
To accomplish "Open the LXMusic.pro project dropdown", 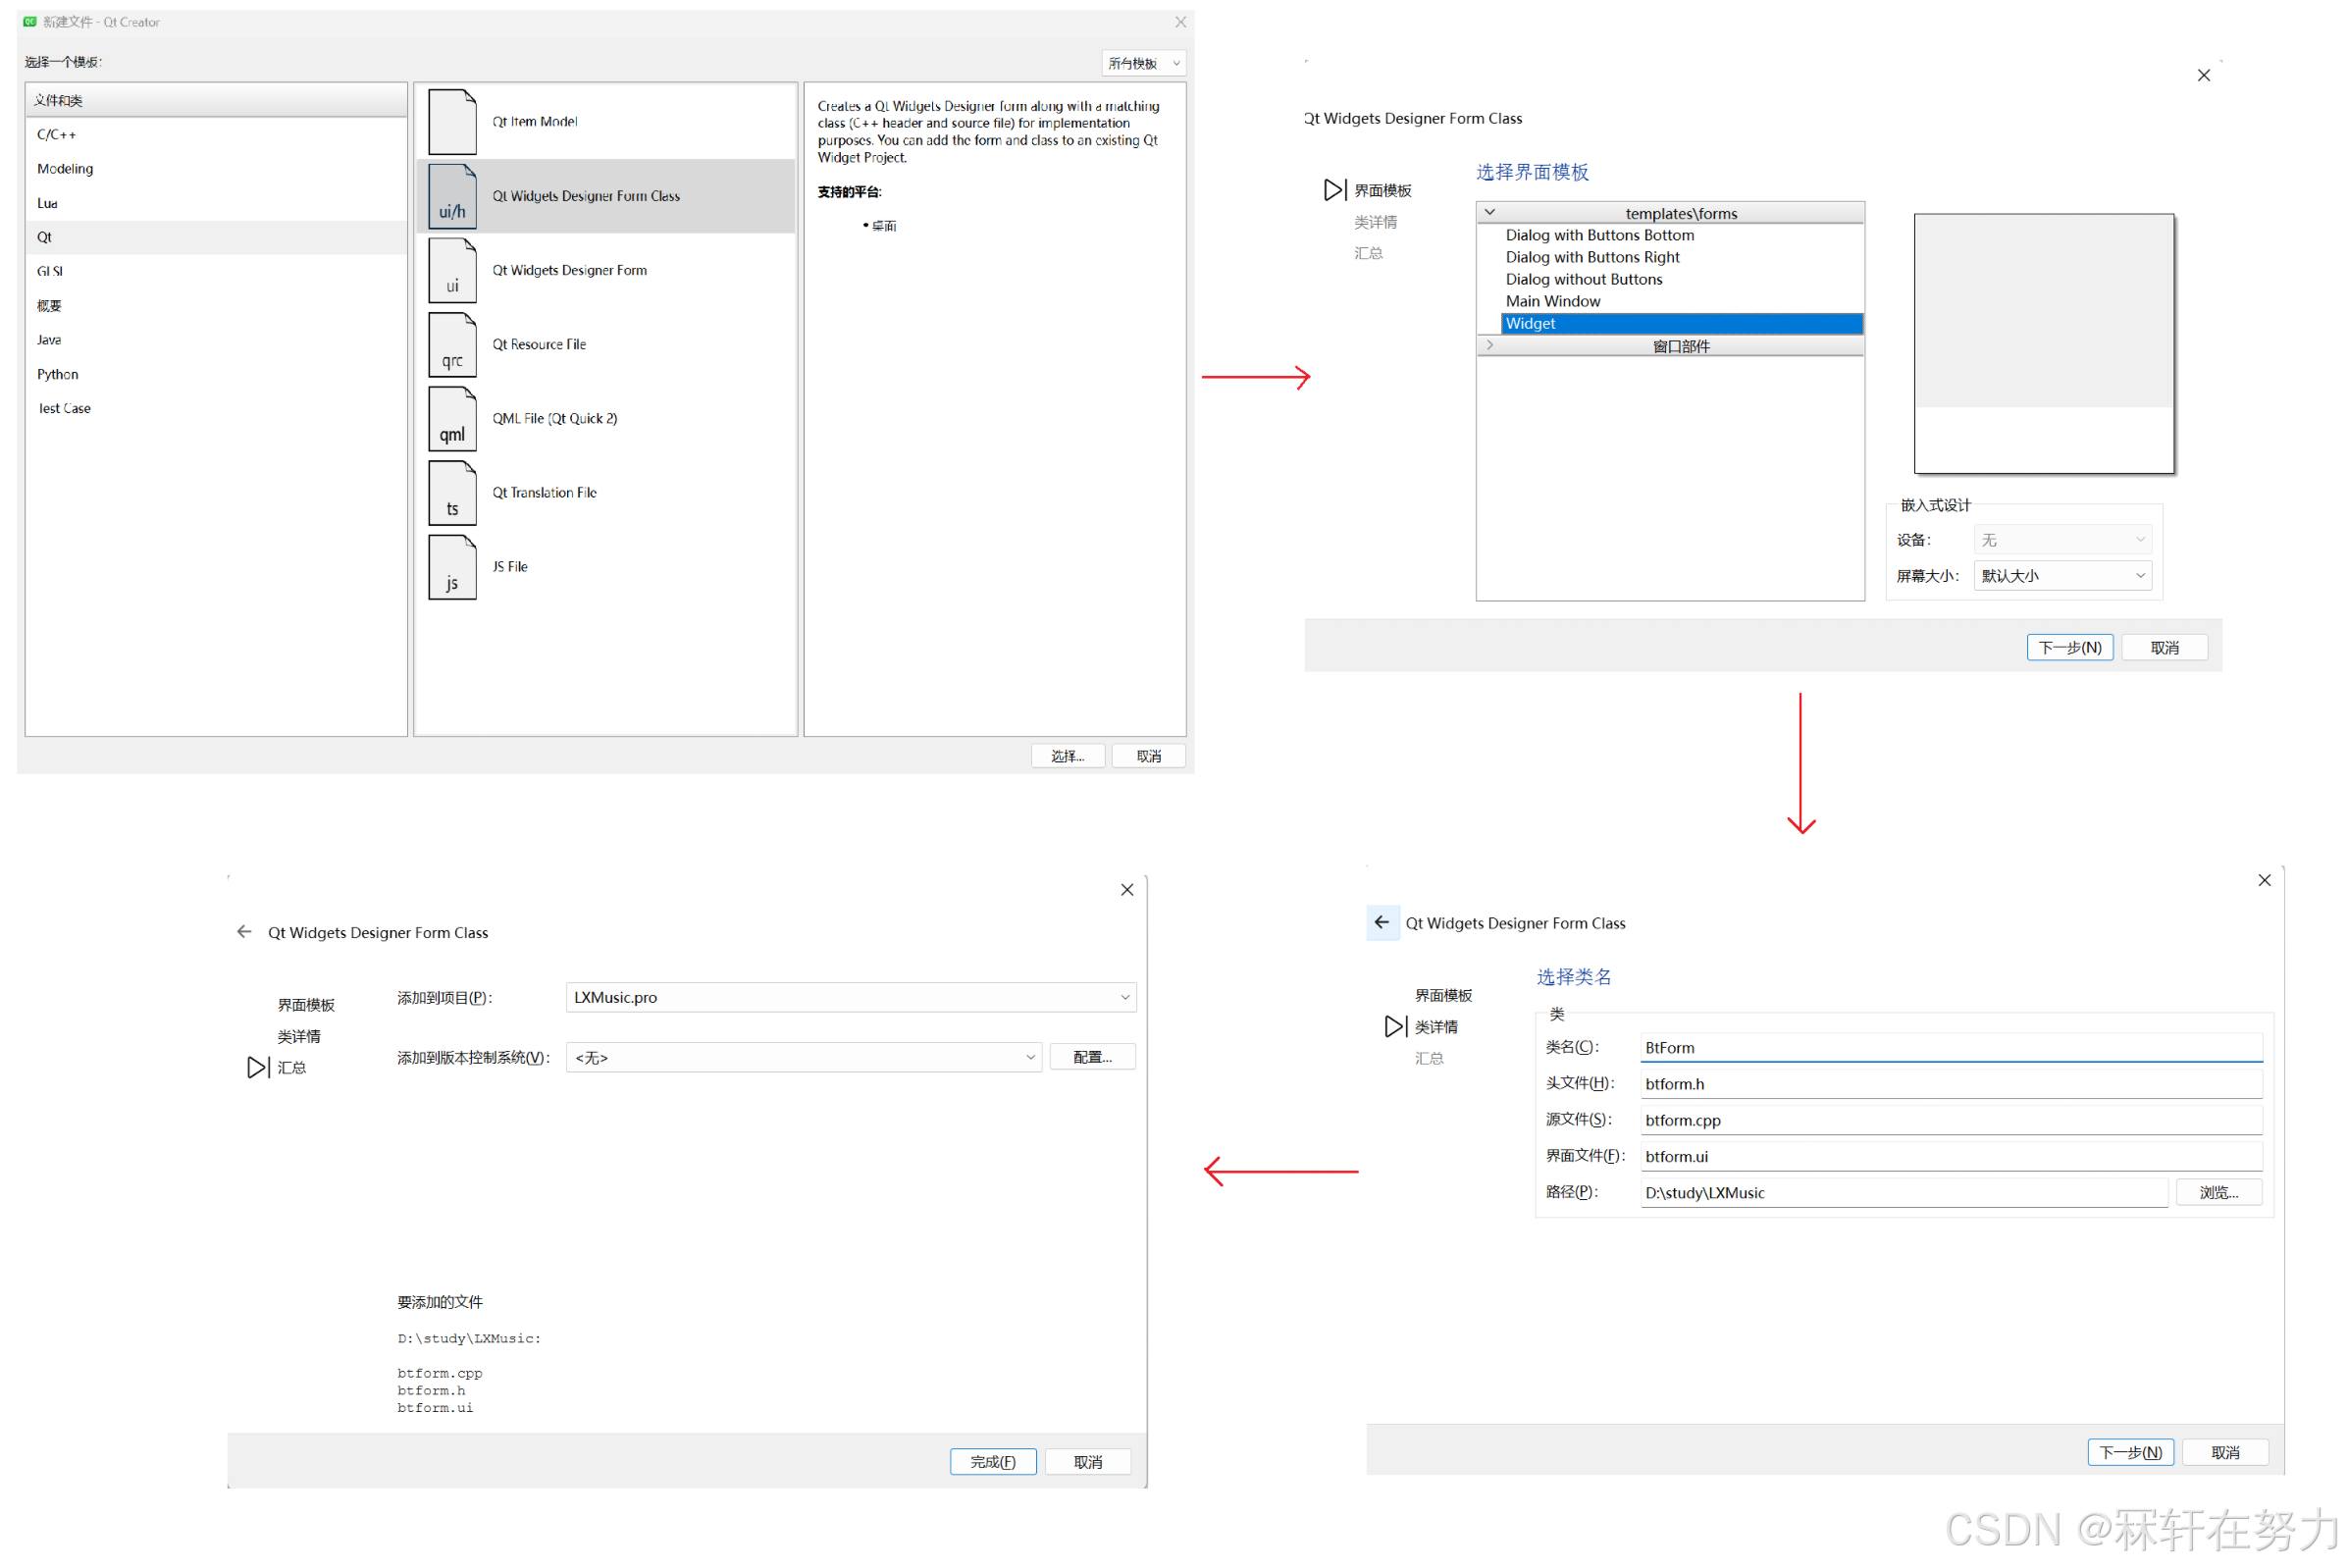I will pos(850,997).
